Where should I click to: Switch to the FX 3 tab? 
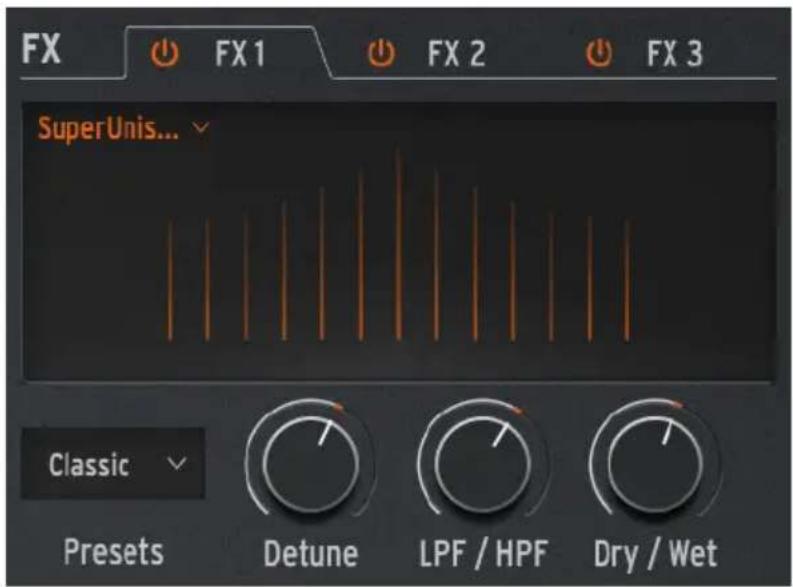click(675, 53)
